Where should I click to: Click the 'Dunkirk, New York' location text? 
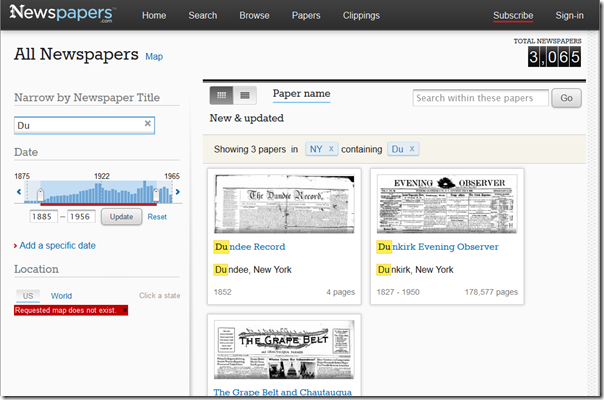(415, 270)
